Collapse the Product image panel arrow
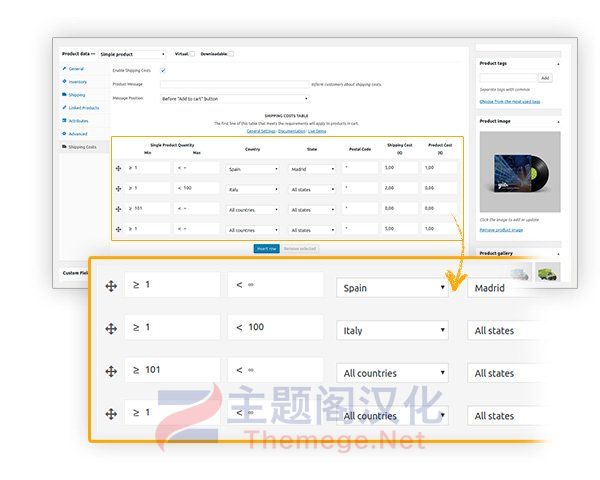 coord(558,122)
